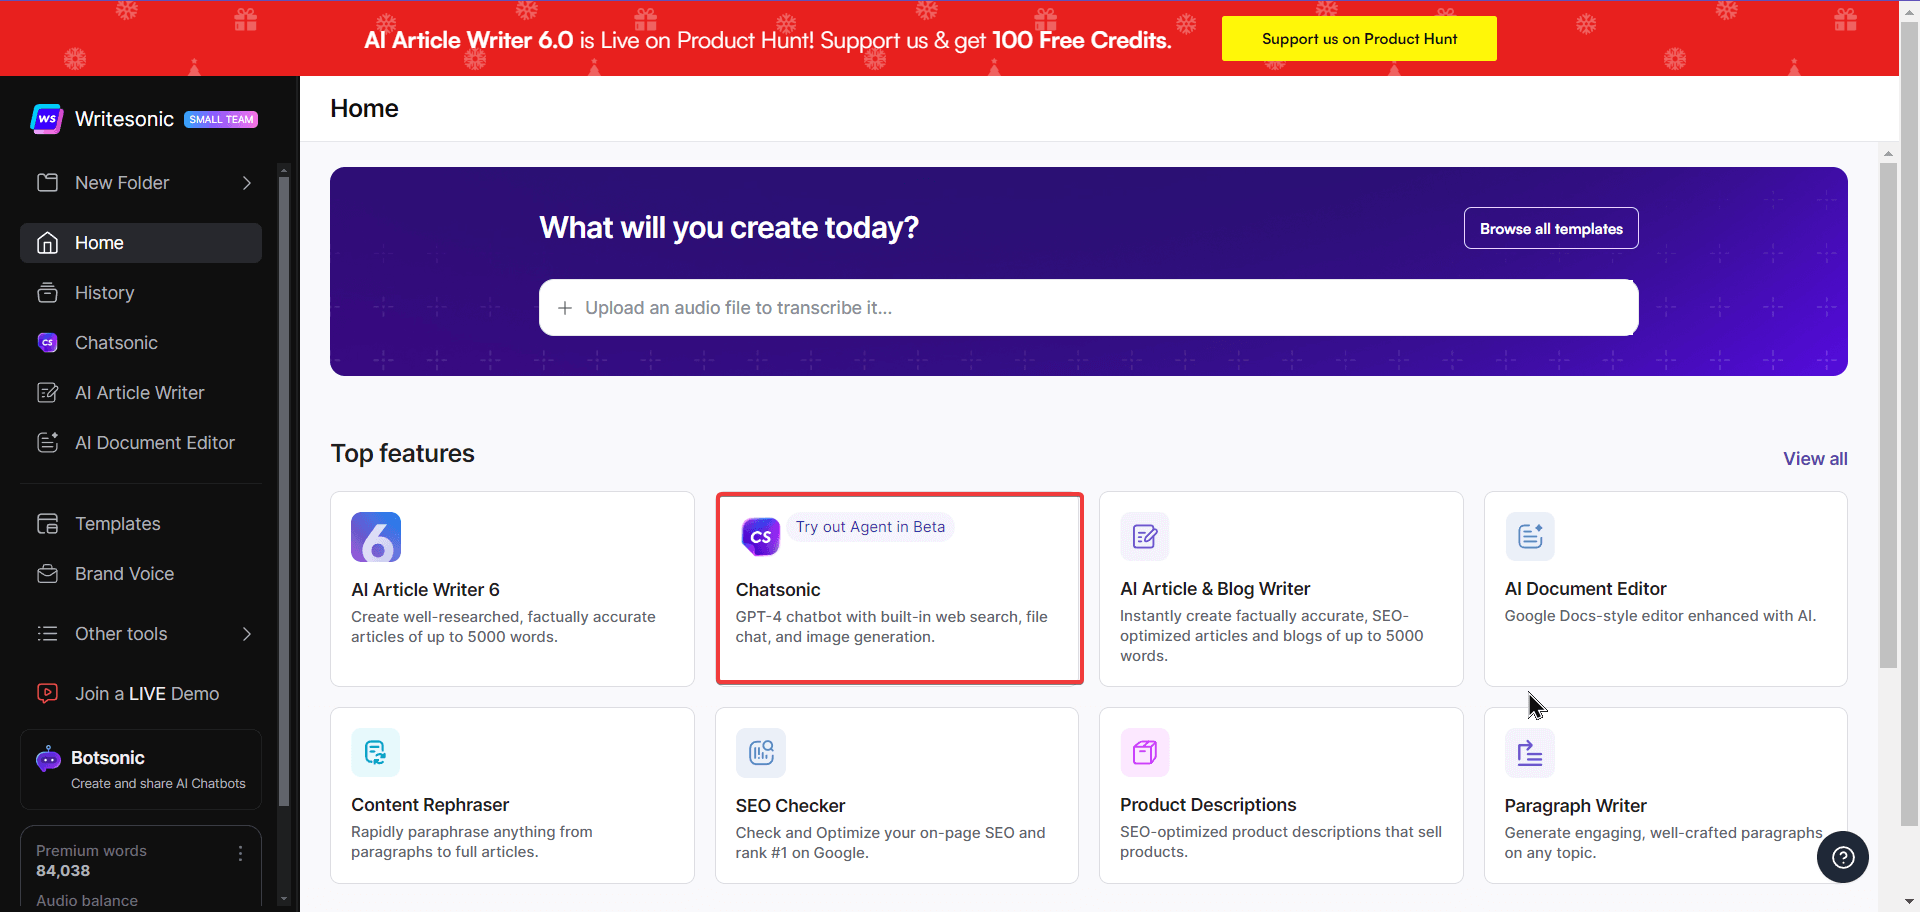The image size is (1920, 912).
Task: Click the Chatsonic CS icon in Top features
Action: tap(760, 537)
